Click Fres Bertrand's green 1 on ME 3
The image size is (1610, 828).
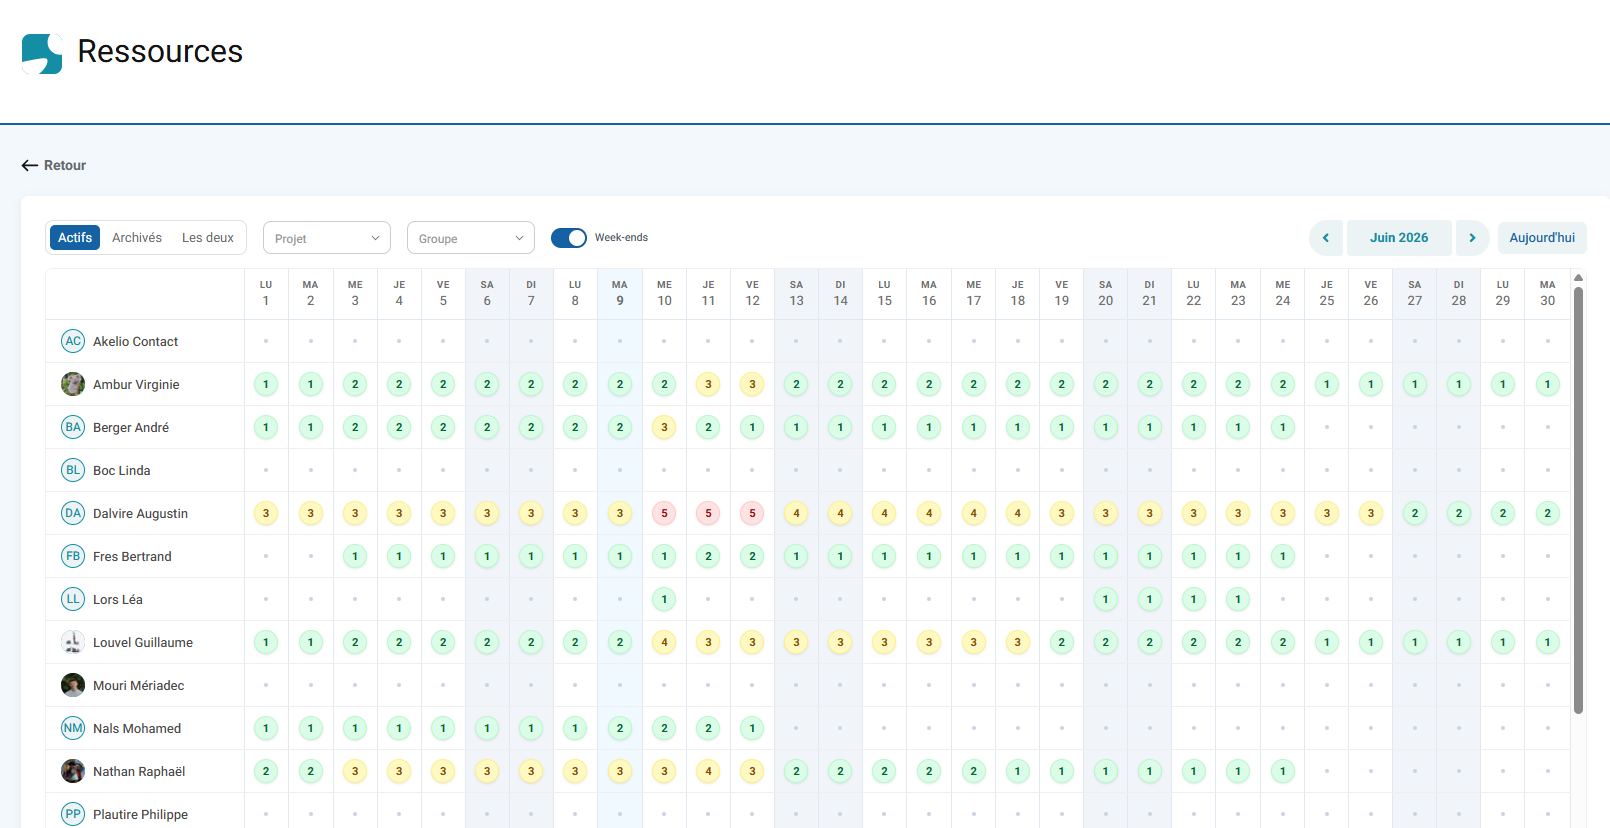point(355,556)
